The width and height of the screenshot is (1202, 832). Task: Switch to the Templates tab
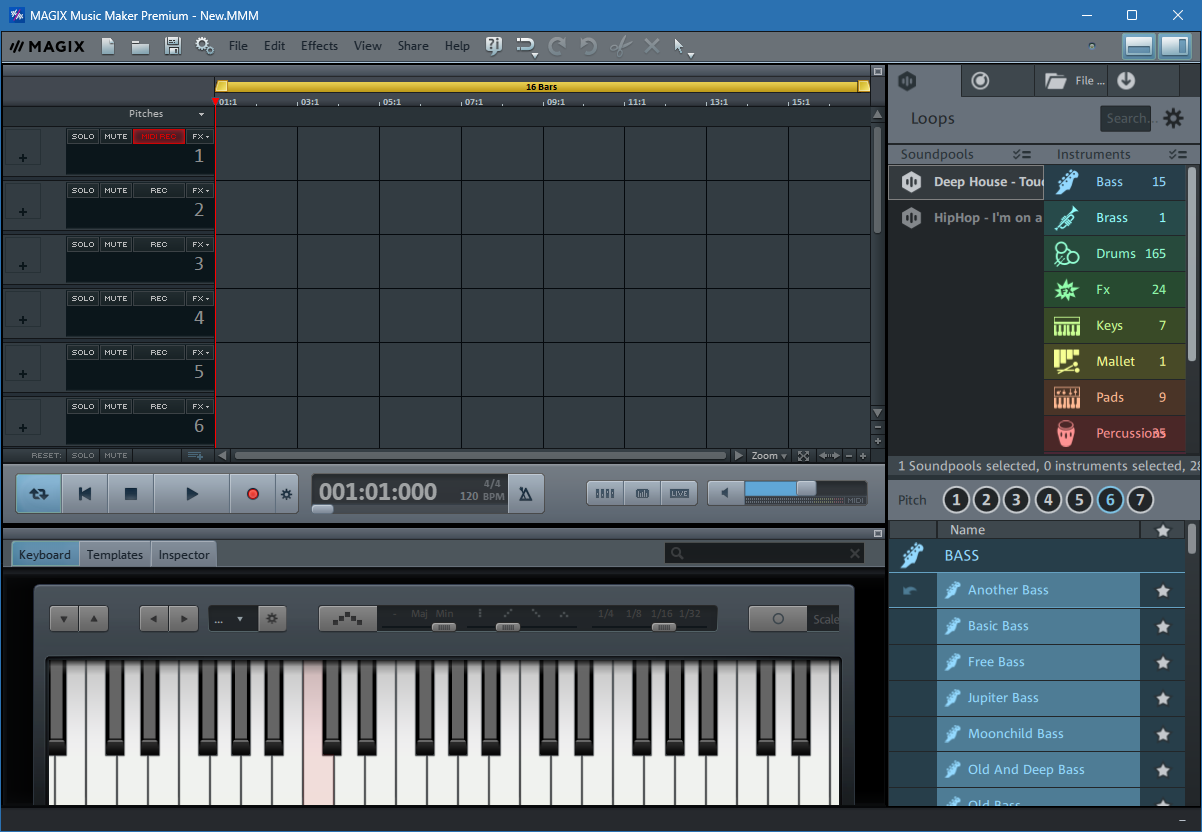(115, 554)
